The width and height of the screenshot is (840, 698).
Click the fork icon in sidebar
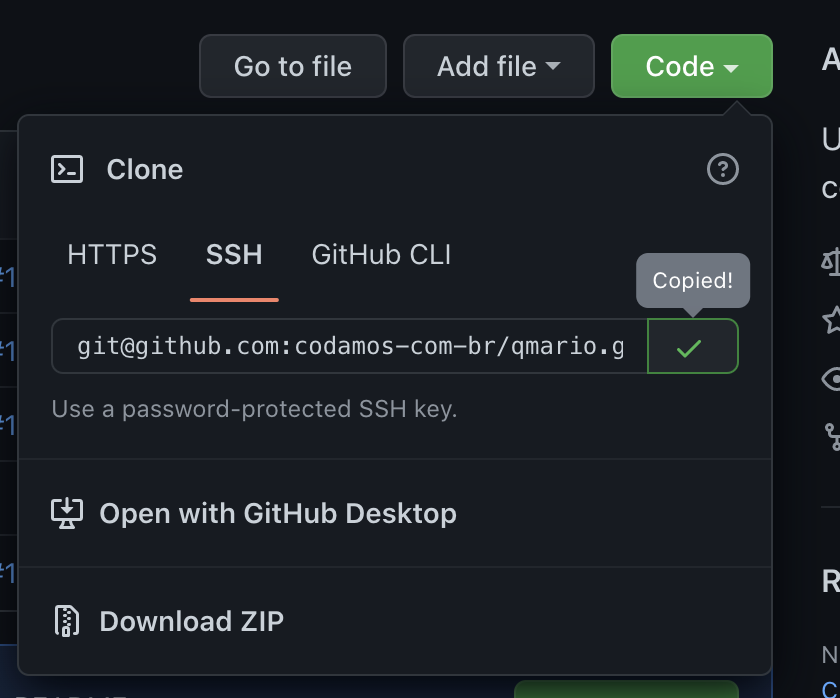pos(832,435)
